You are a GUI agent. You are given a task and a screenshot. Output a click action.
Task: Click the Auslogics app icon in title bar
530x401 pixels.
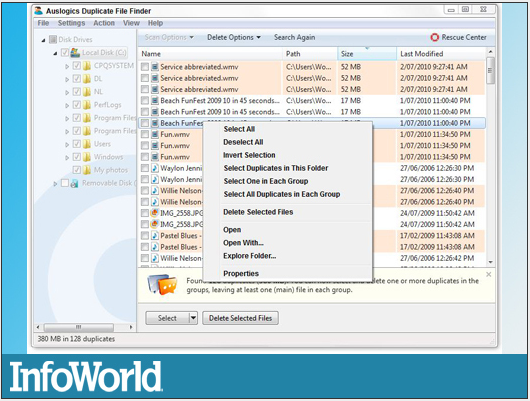[x=39, y=11]
